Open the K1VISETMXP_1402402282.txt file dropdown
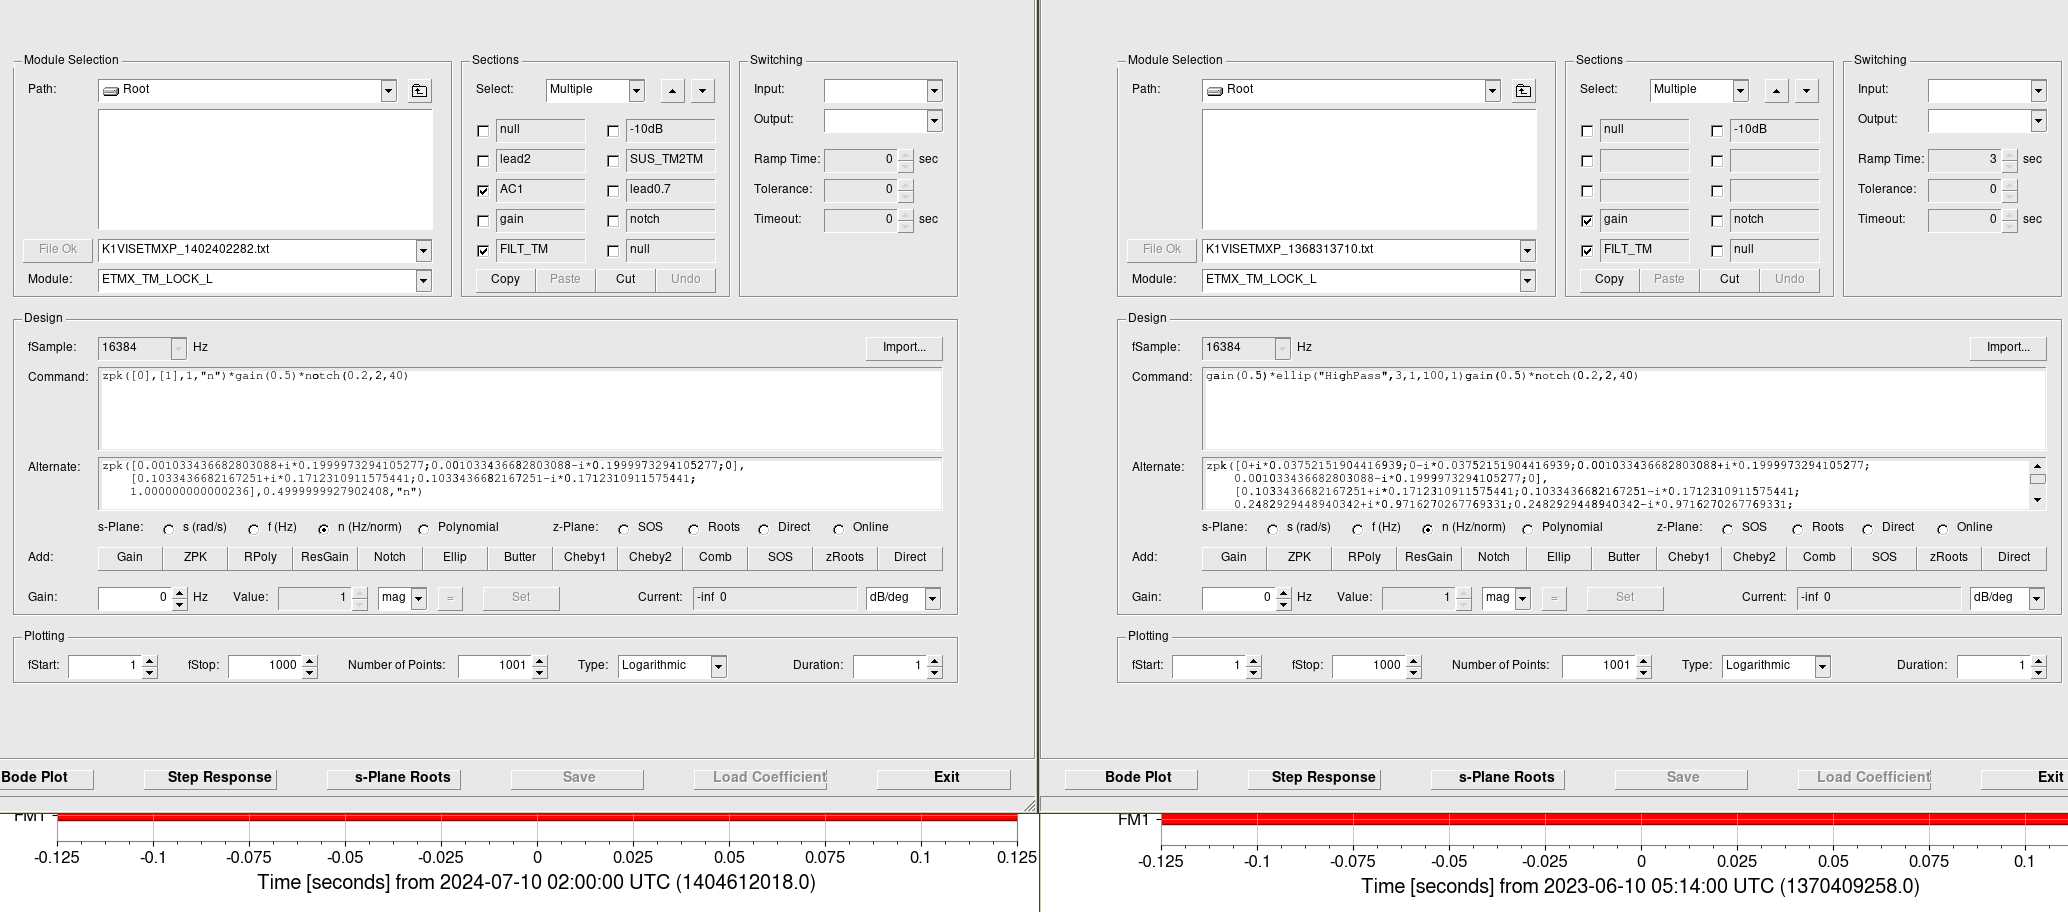The width and height of the screenshot is (2068, 912). coord(423,250)
